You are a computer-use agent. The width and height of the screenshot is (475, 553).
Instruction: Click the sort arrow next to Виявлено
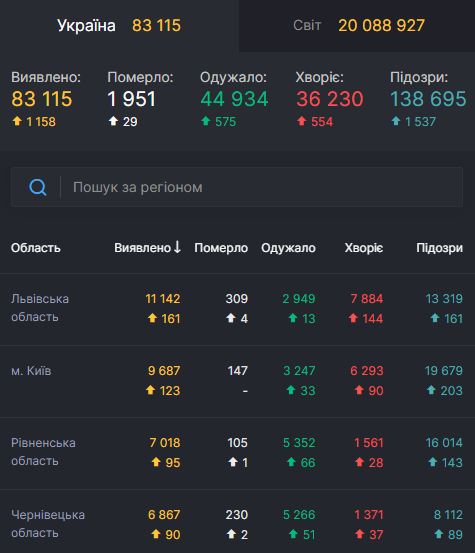(177, 247)
